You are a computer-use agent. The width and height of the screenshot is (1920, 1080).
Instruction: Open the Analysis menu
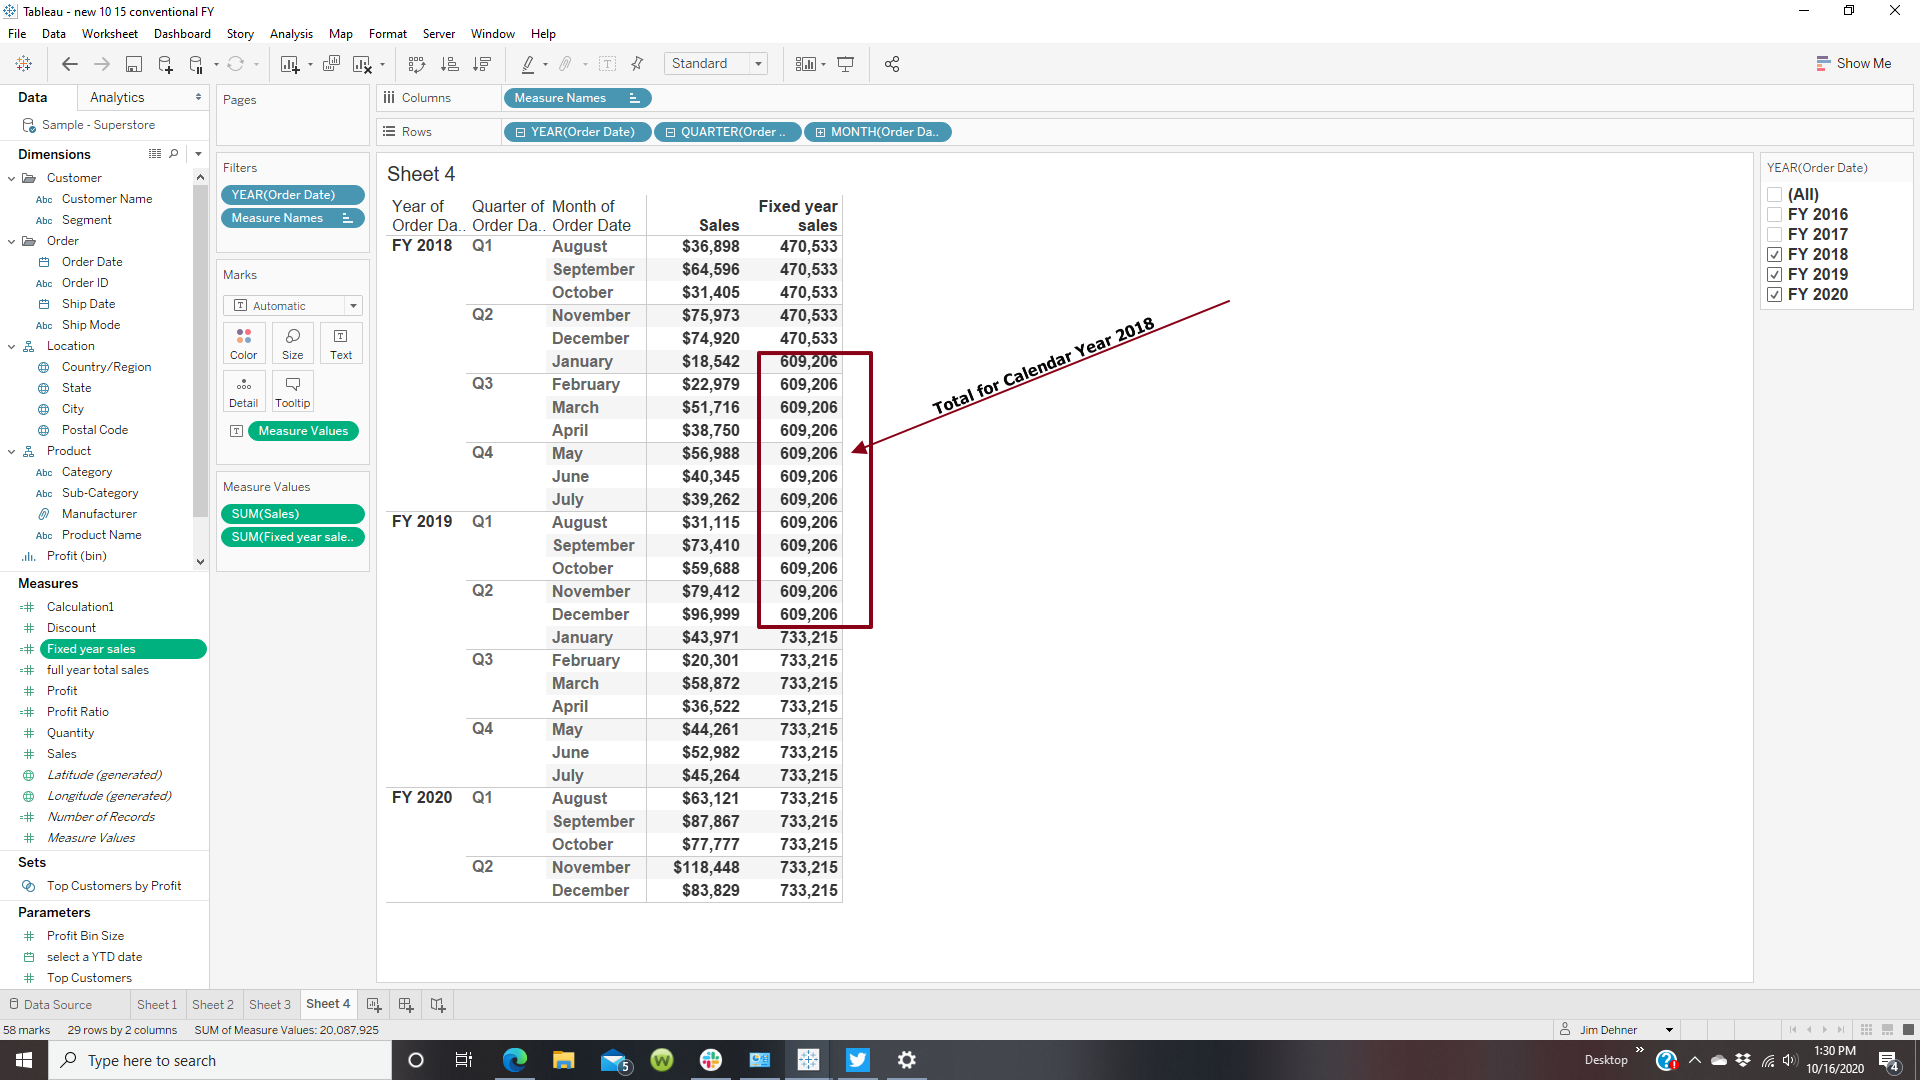(290, 34)
